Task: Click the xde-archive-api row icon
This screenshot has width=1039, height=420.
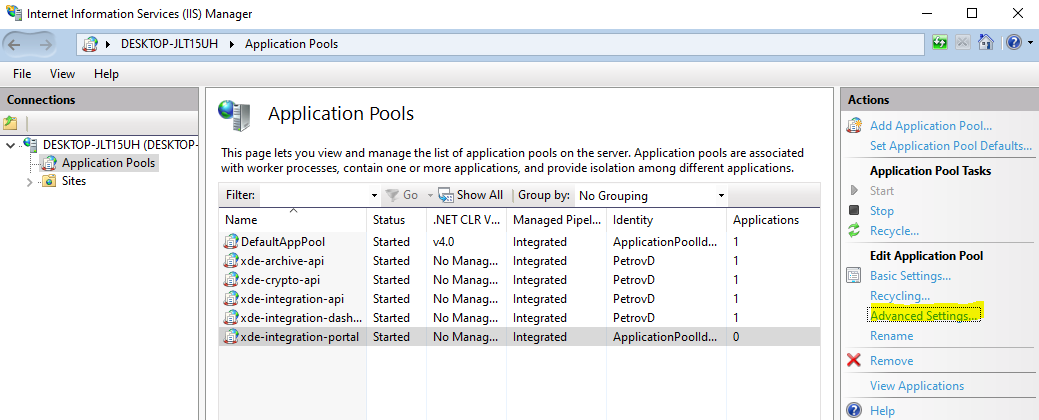Action: 231,261
